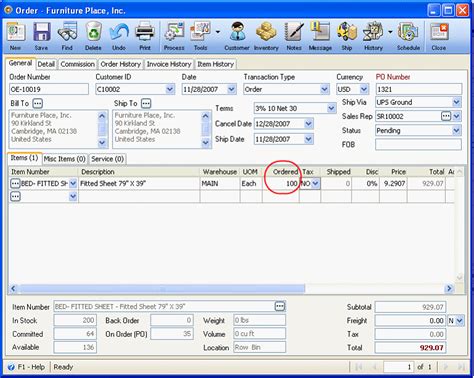
Task: Open Inventory boxes icon
Action: point(266,36)
